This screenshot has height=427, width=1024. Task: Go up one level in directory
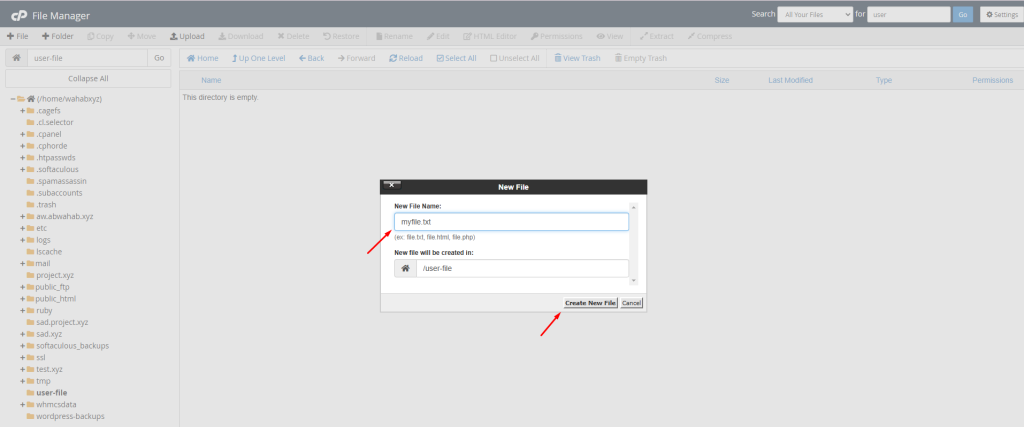pos(258,58)
